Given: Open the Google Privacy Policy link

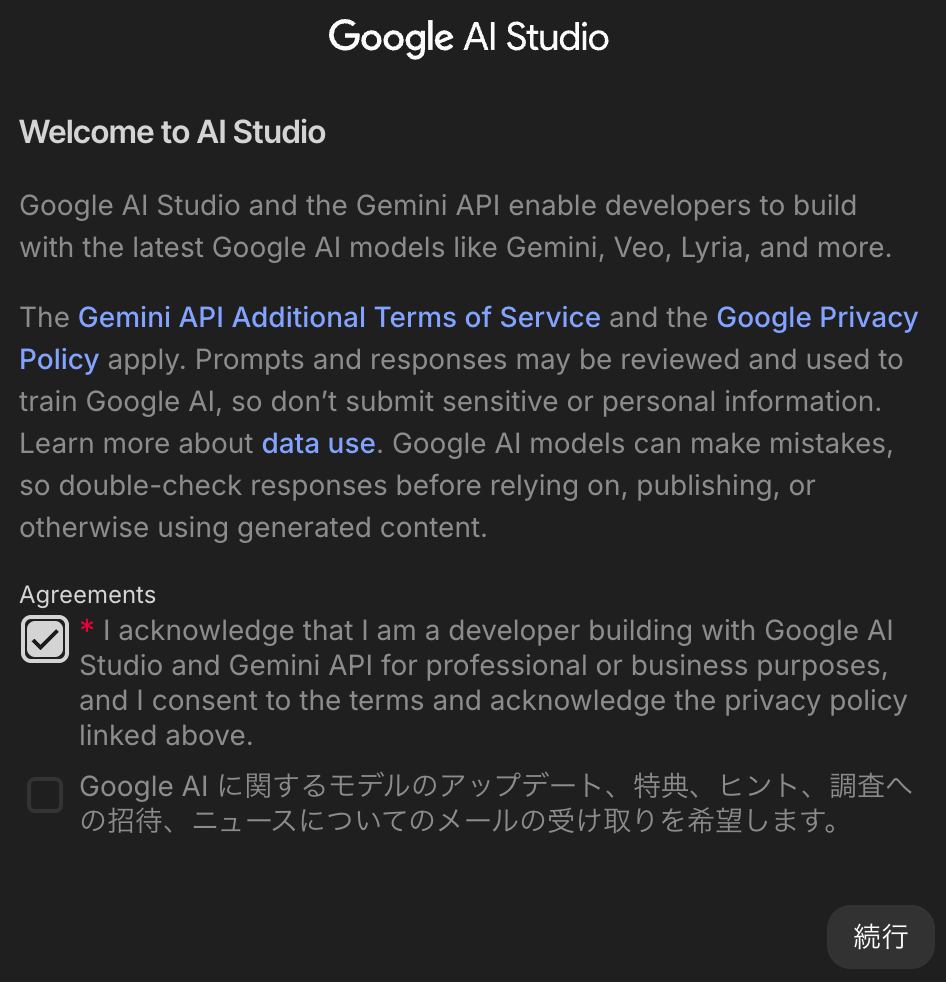Looking at the screenshot, I should (x=817, y=318).
